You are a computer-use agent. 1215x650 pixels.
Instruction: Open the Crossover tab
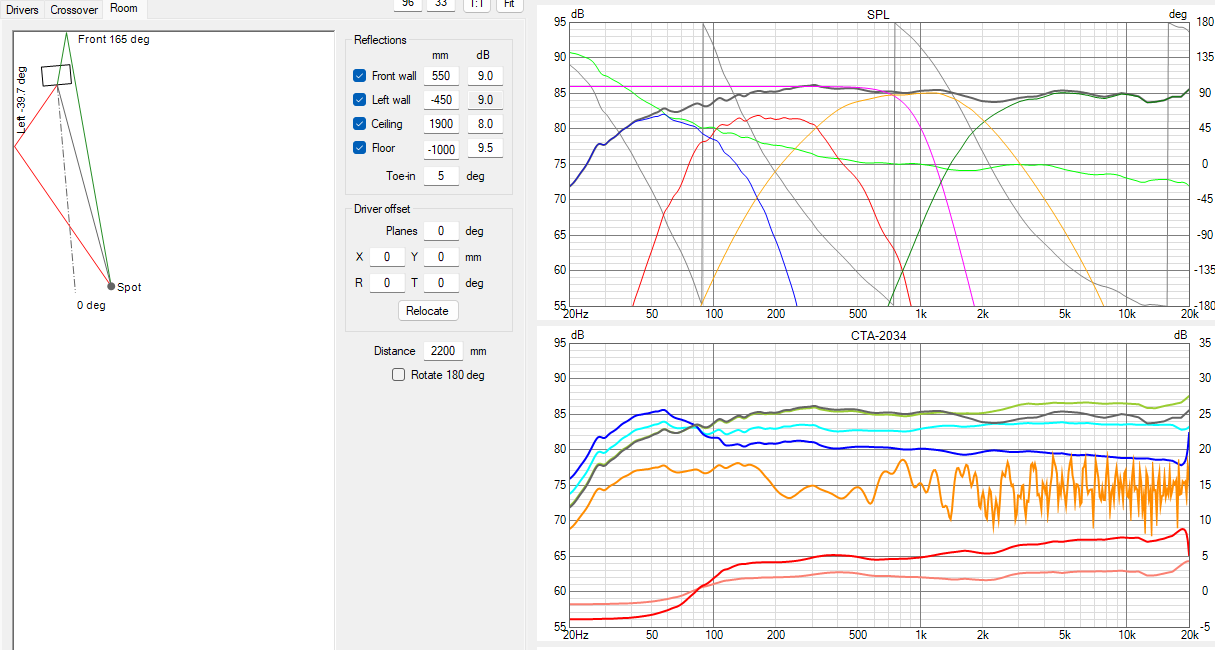pos(74,10)
